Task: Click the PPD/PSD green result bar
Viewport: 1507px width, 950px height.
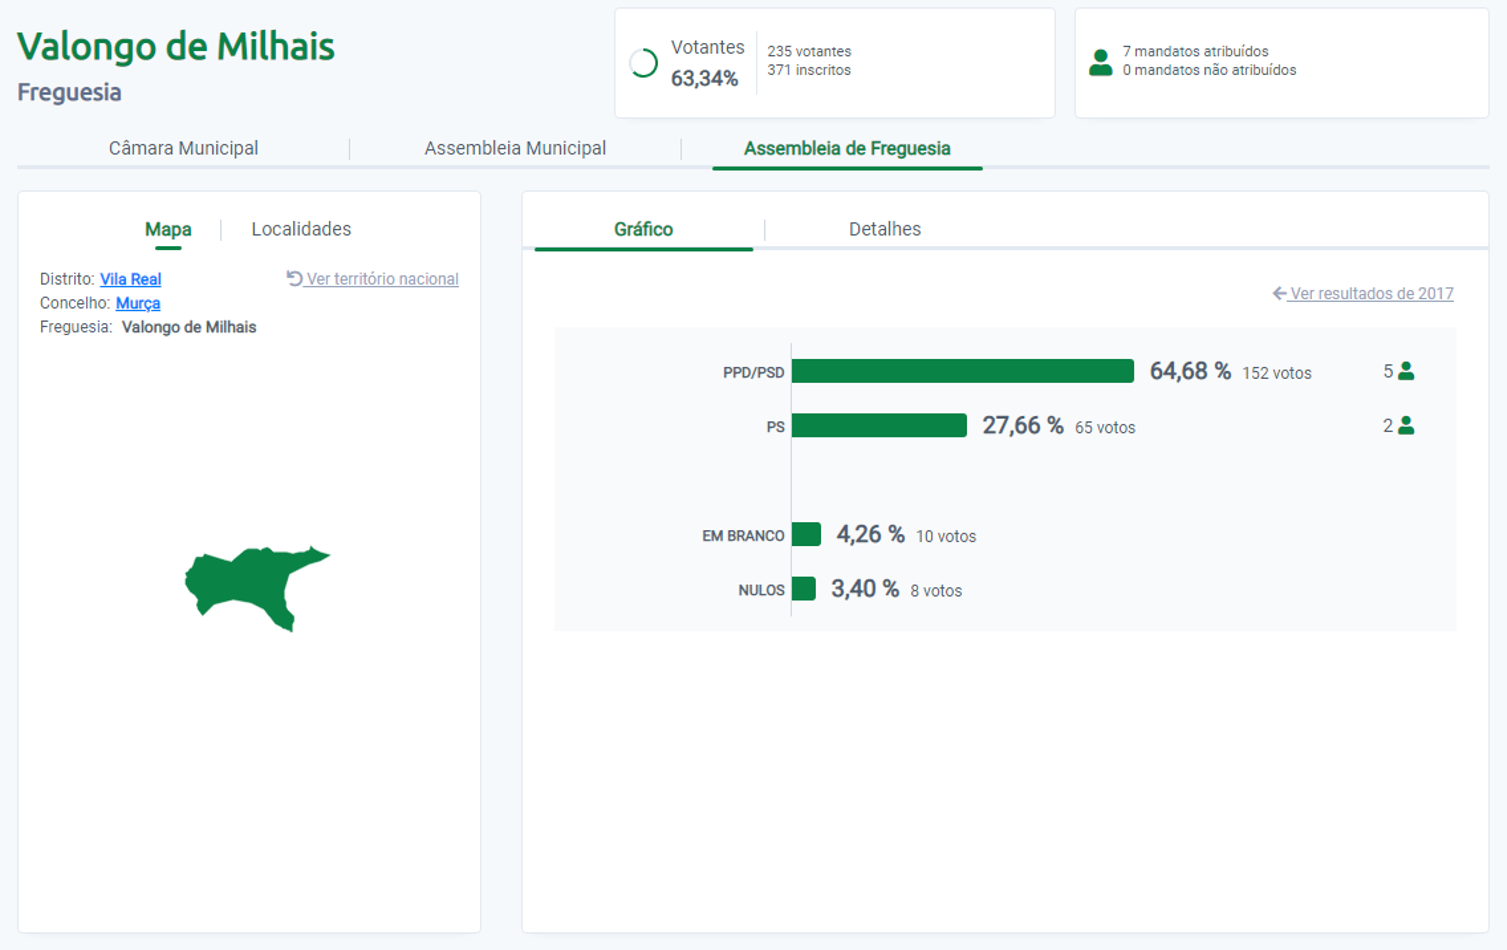Action: (962, 371)
